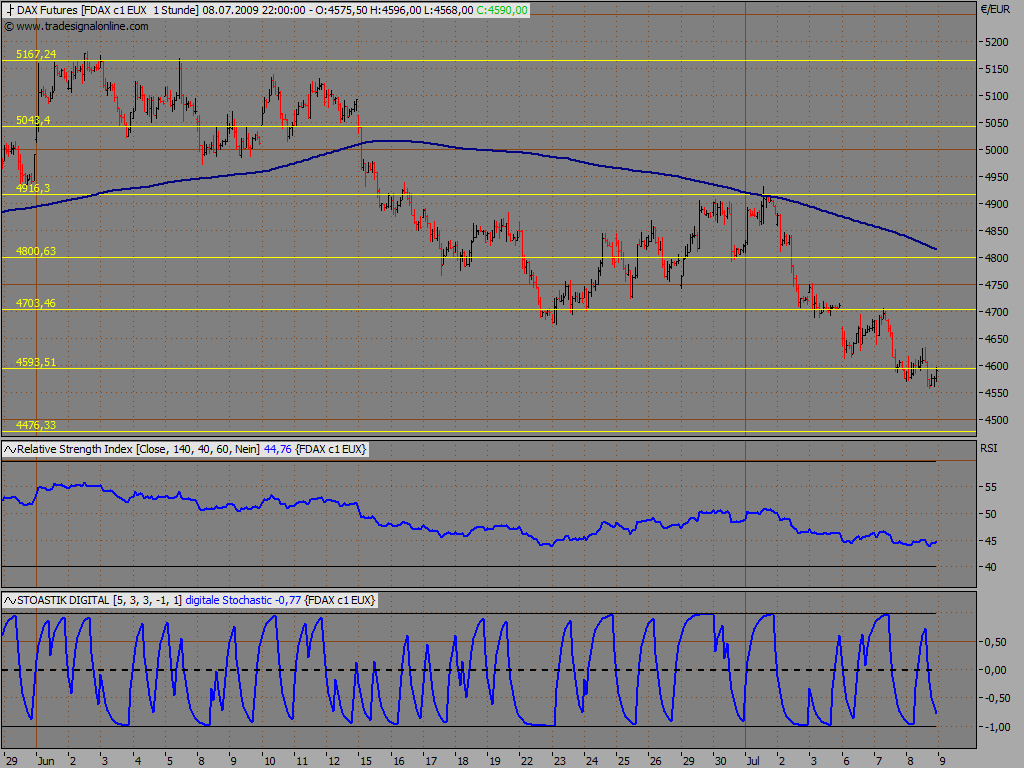Click the 4700 price axis tick
Image resolution: width=1024 pixels, height=768 pixels.
(x=997, y=312)
